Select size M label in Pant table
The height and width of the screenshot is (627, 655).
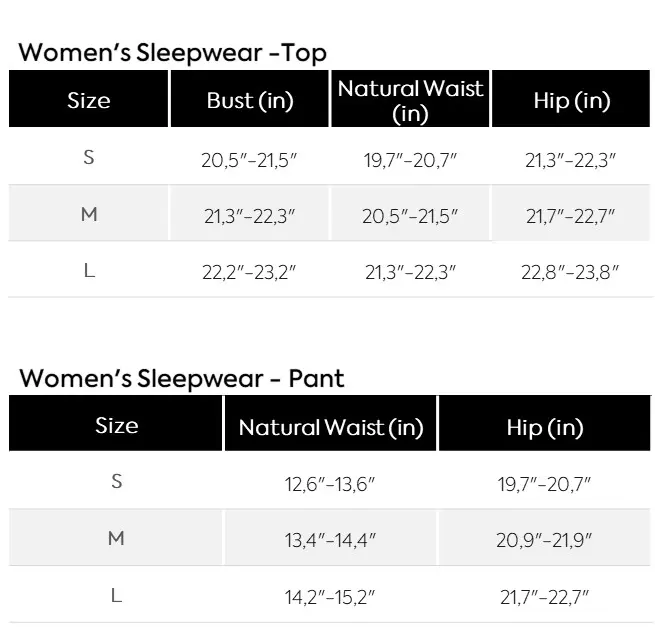[116, 539]
